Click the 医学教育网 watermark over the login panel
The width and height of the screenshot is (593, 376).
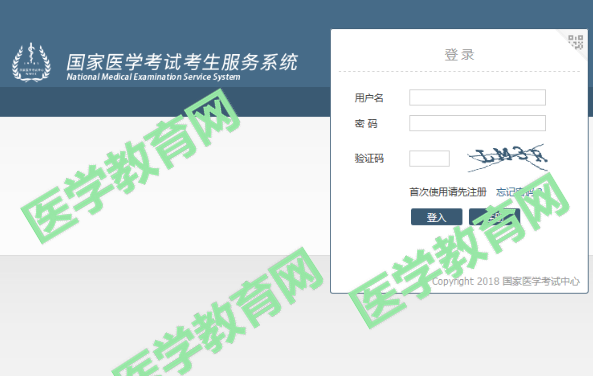tap(459, 250)
